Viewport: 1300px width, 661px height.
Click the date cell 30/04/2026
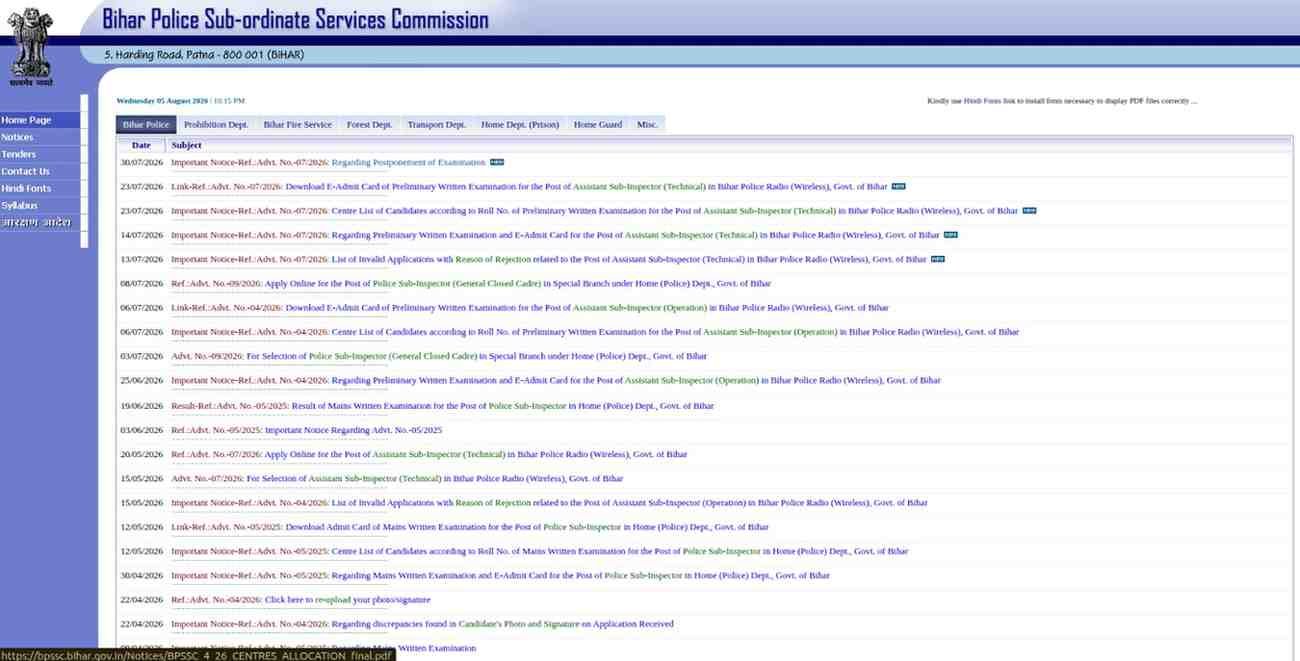tap(141, 575)
